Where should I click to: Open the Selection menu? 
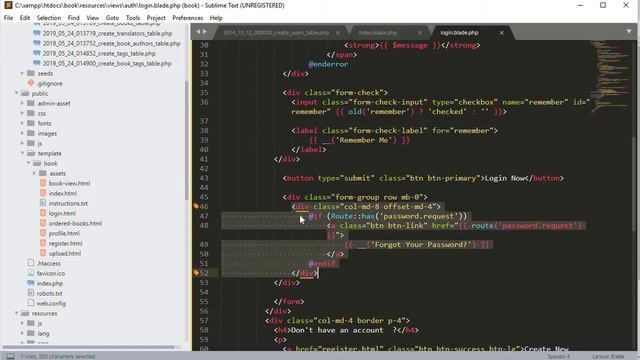pos(49,18)
